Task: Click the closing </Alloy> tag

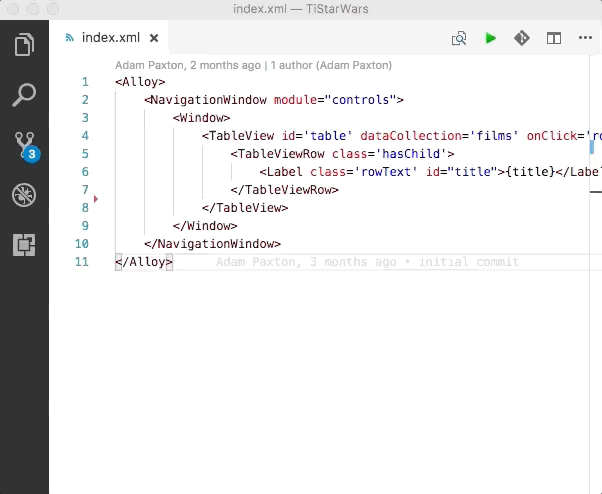Action: pyautogui.click(x=144, y=262)
